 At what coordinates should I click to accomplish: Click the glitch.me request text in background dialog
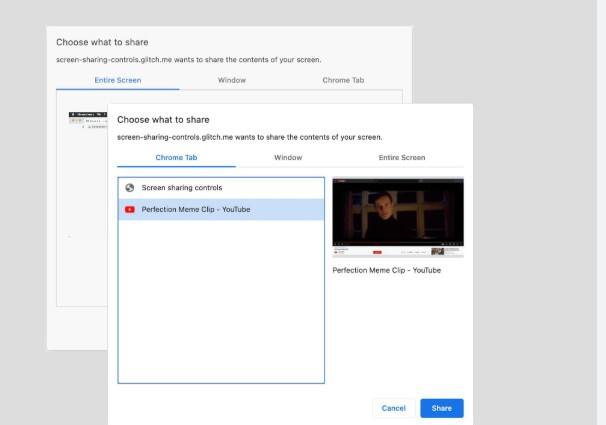click(188, 60)
